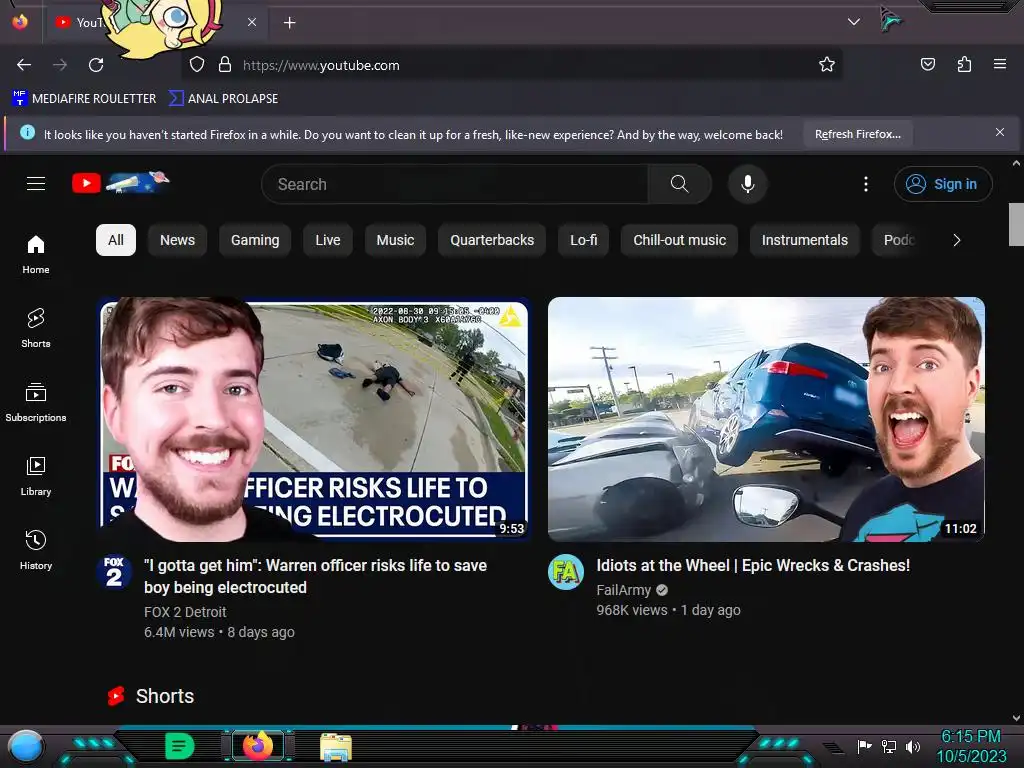Click the site security padlock icon
Image resolution: width=1024 pixels, height=768 pixels.
click(225, 65)
